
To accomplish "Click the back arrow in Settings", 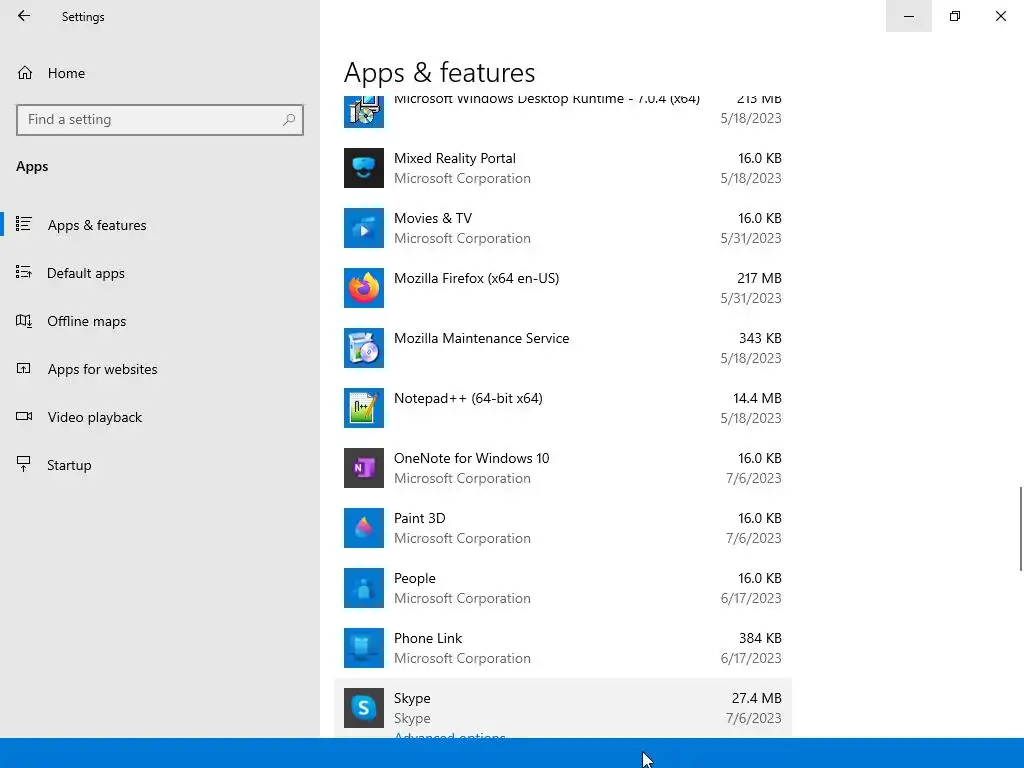I will (24, 16).
